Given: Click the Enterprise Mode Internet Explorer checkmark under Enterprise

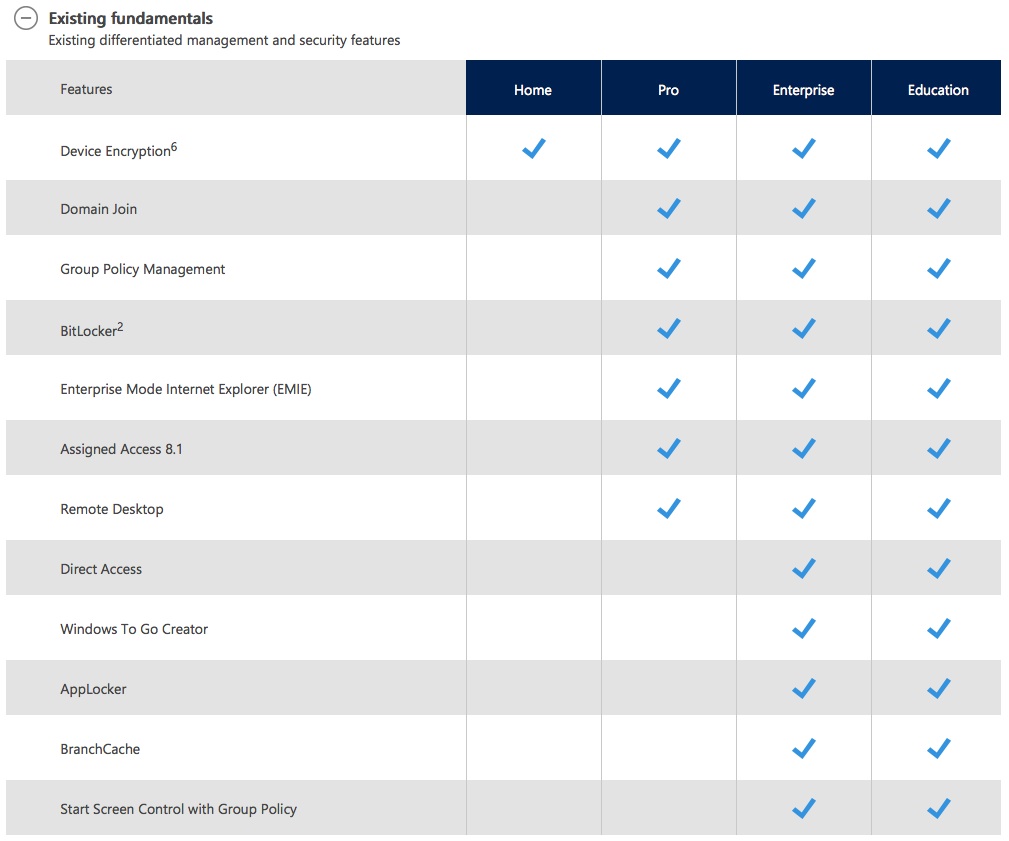Looking at the screenshot, I should [x=803, y=388].
